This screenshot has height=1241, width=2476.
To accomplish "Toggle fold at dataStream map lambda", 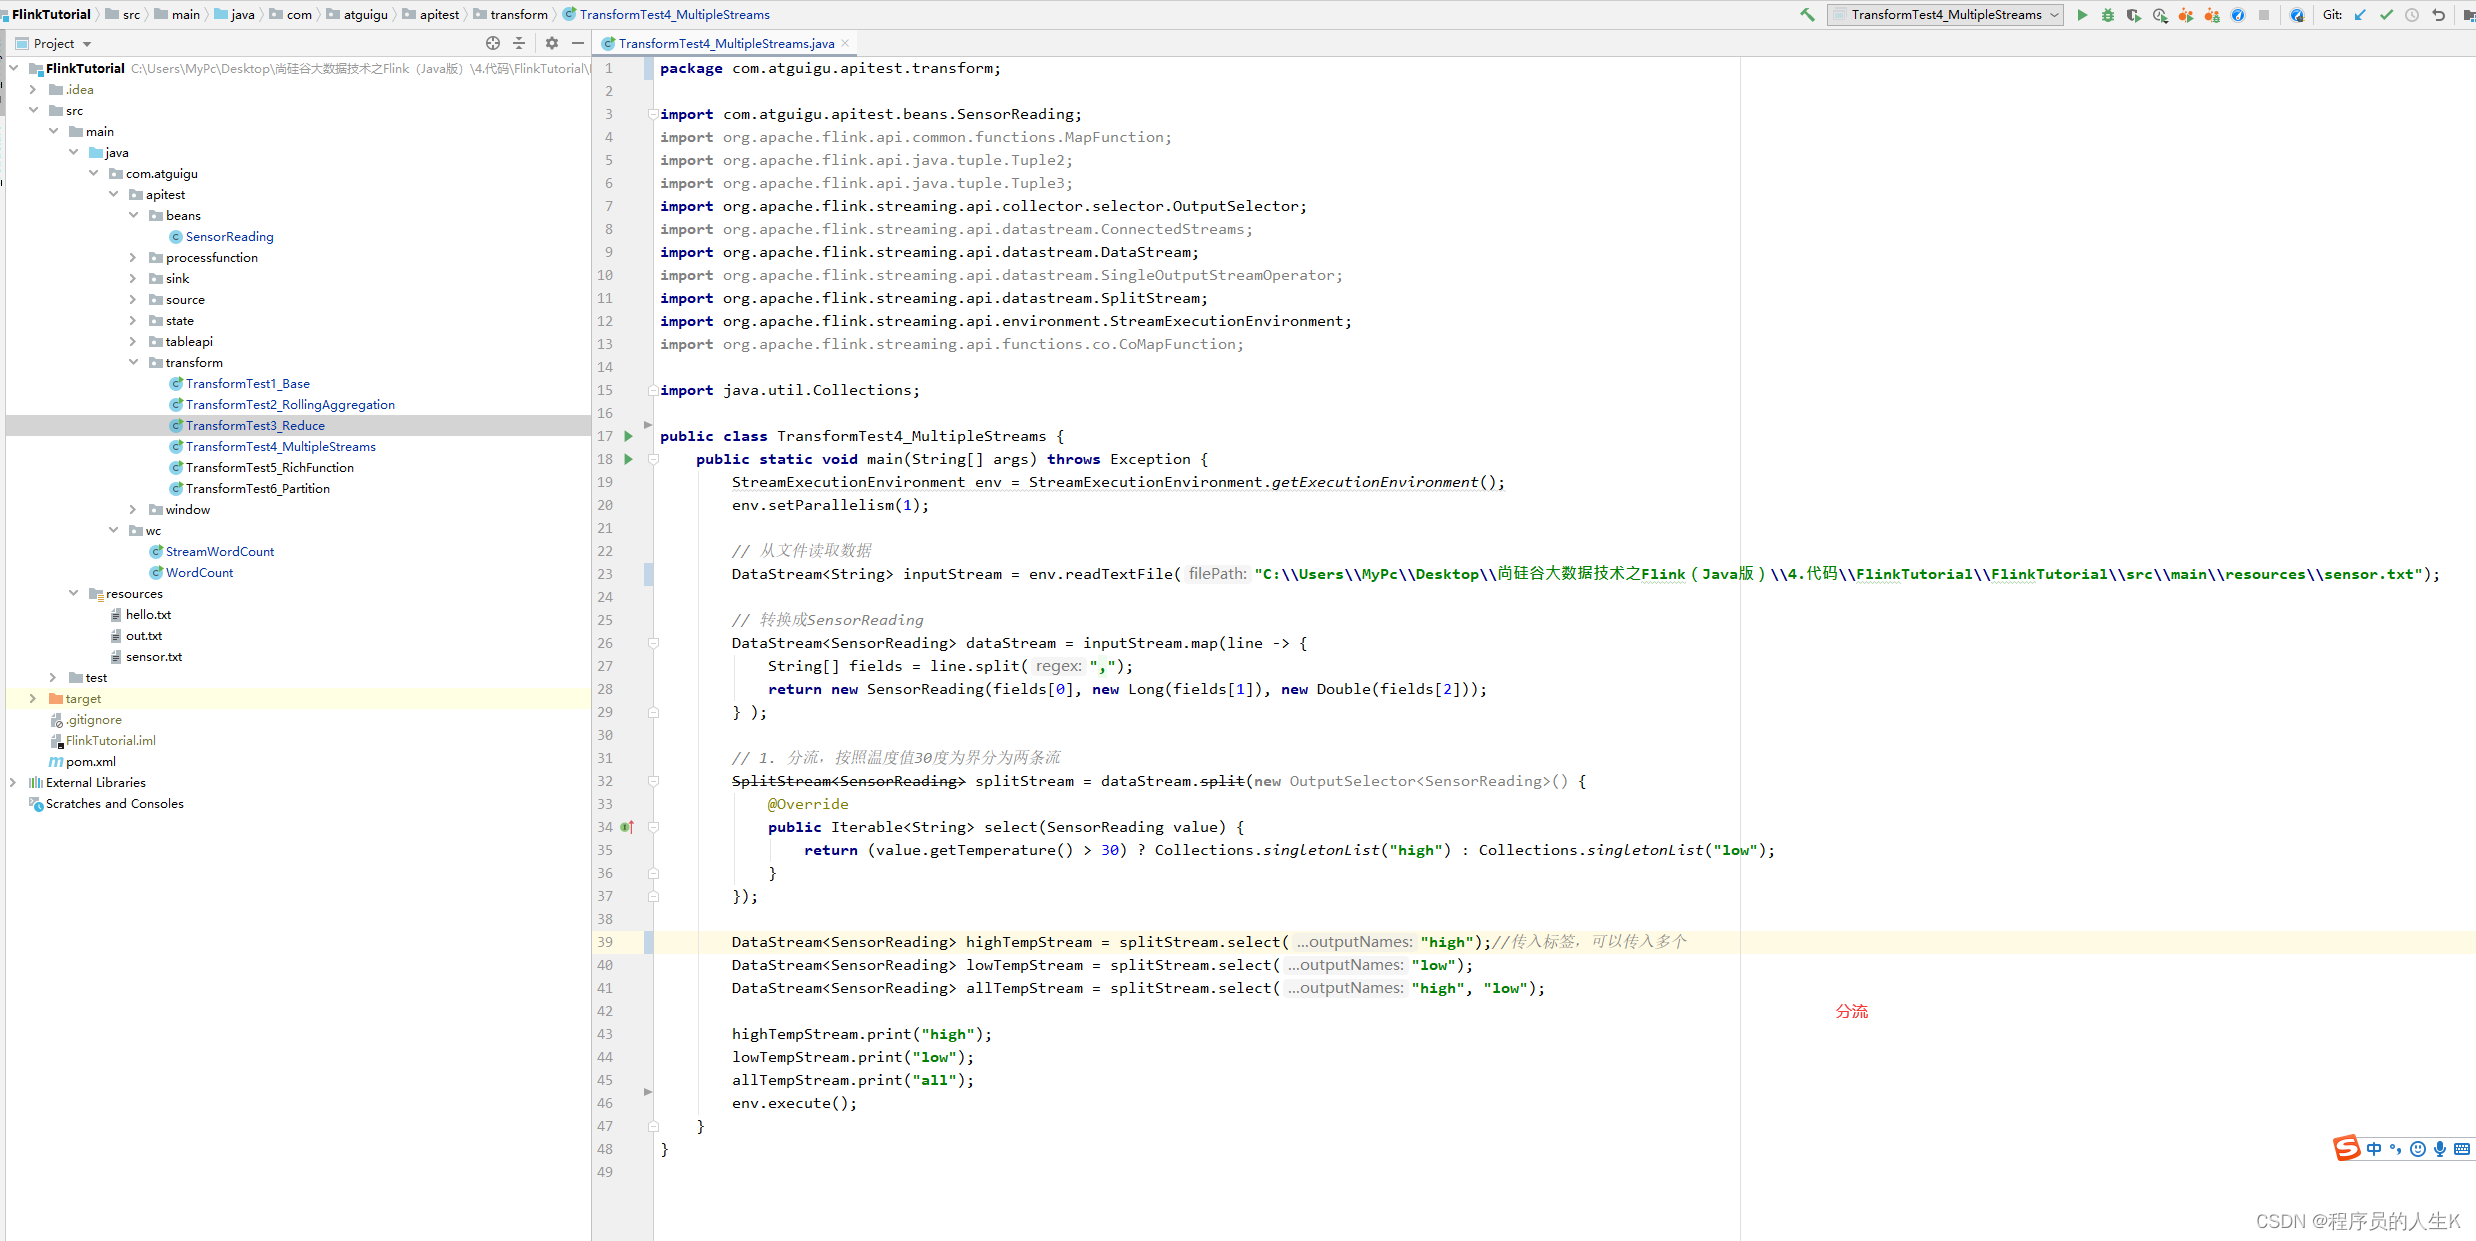I will [x=653, y=644].
